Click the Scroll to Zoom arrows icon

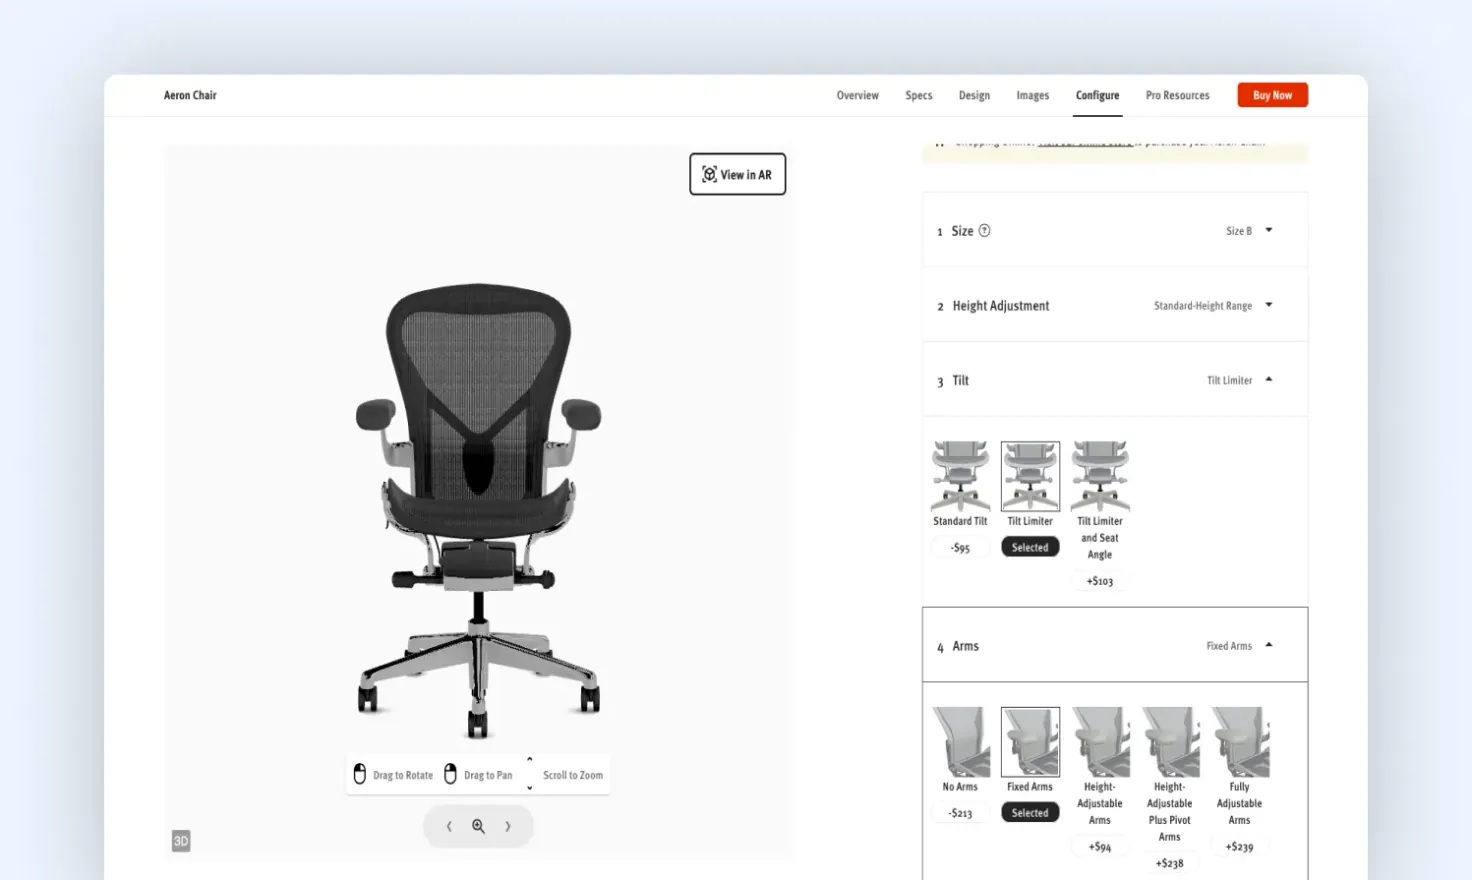pos(529,774)
